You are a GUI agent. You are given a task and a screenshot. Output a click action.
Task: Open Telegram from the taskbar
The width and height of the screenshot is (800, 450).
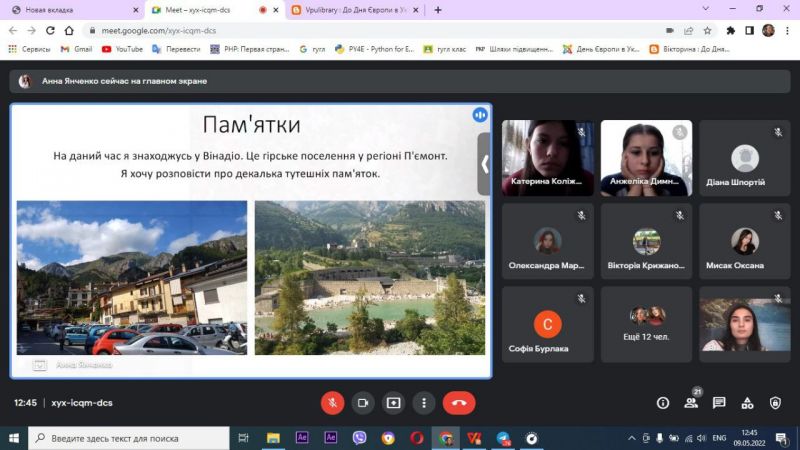click(x=503, y=438)
